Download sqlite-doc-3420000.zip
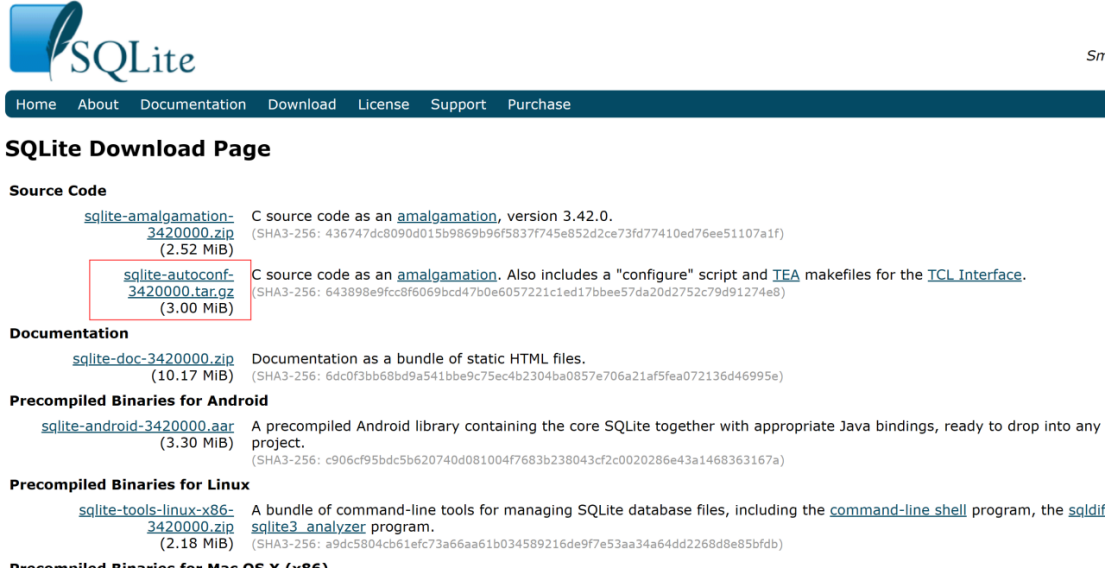Image resolution: width=1105 pixels, height=568 pixels. (x=153, y=359)
